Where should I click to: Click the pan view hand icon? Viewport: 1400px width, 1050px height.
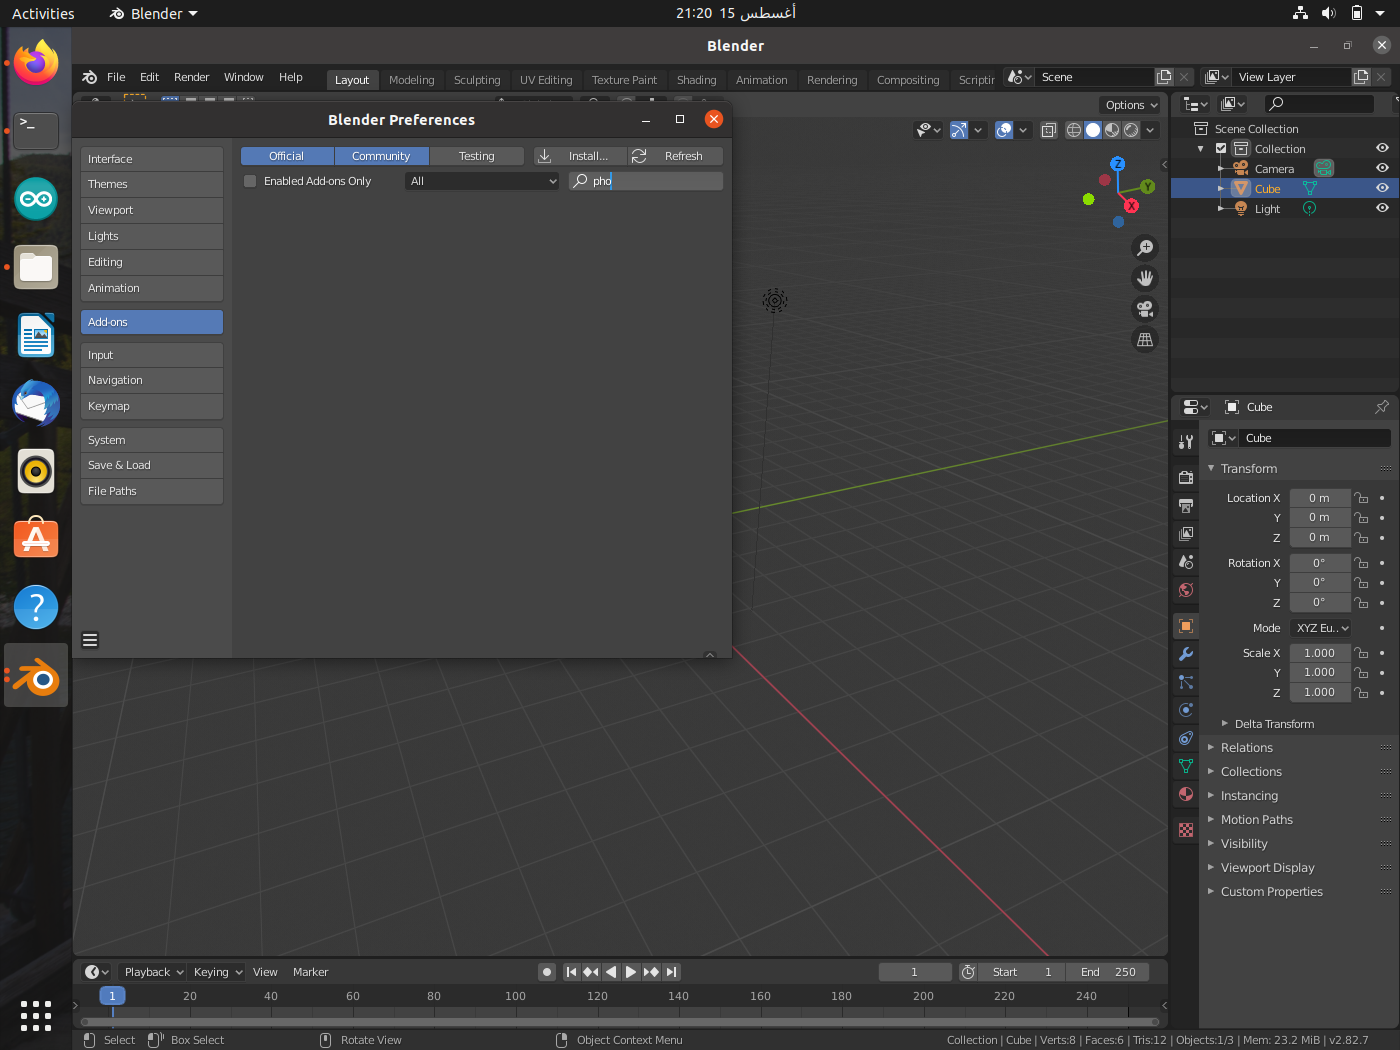click(x=1145, y=278)
